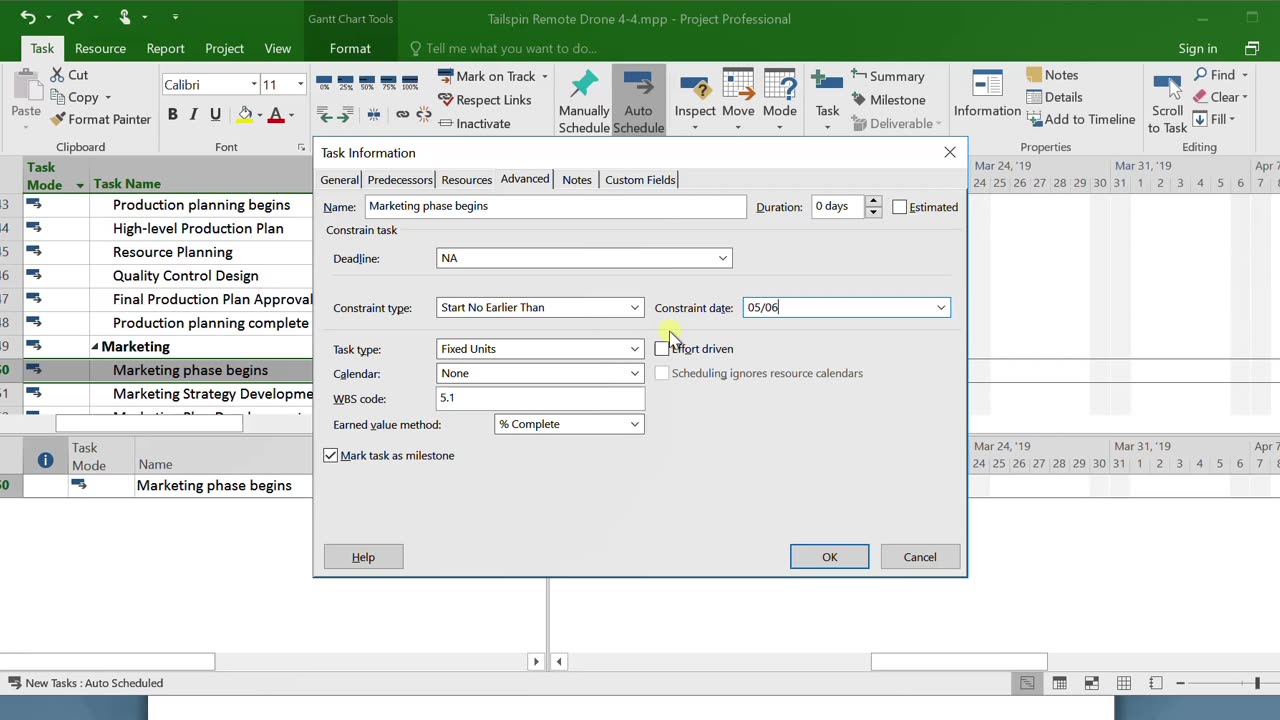Screen dimensions: 1280x720
Task: Link the selected tasks with chain icon
Action: pos(402,115)
